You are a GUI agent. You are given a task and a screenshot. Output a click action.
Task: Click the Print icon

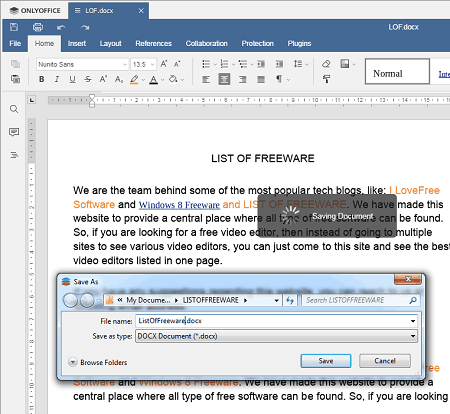pos(38,27)
